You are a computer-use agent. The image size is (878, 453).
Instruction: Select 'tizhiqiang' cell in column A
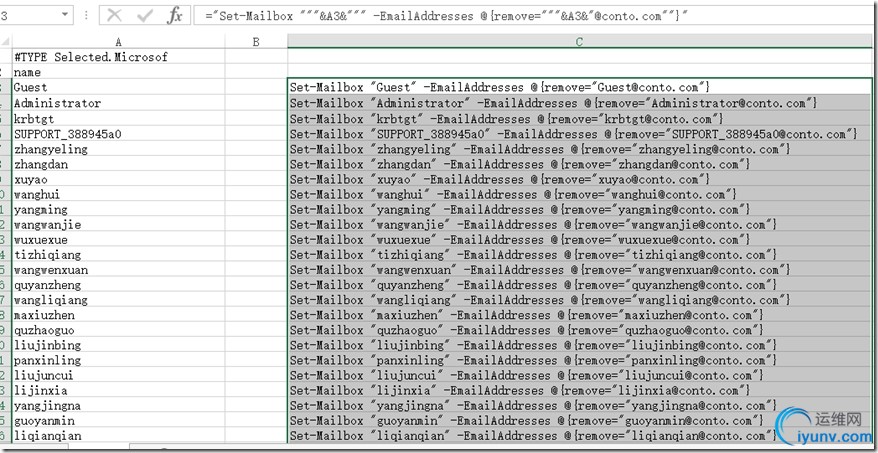119,255
